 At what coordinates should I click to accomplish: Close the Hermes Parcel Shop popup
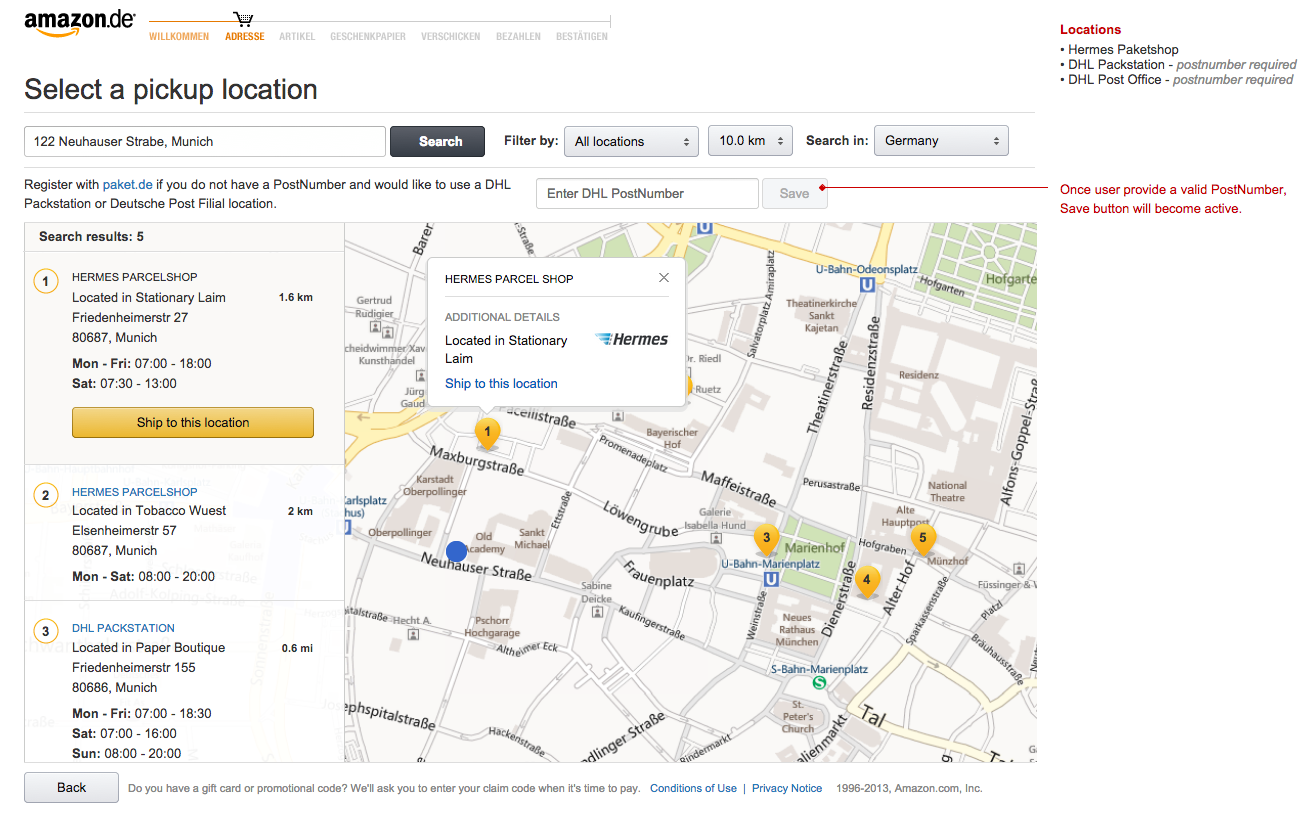664,278
